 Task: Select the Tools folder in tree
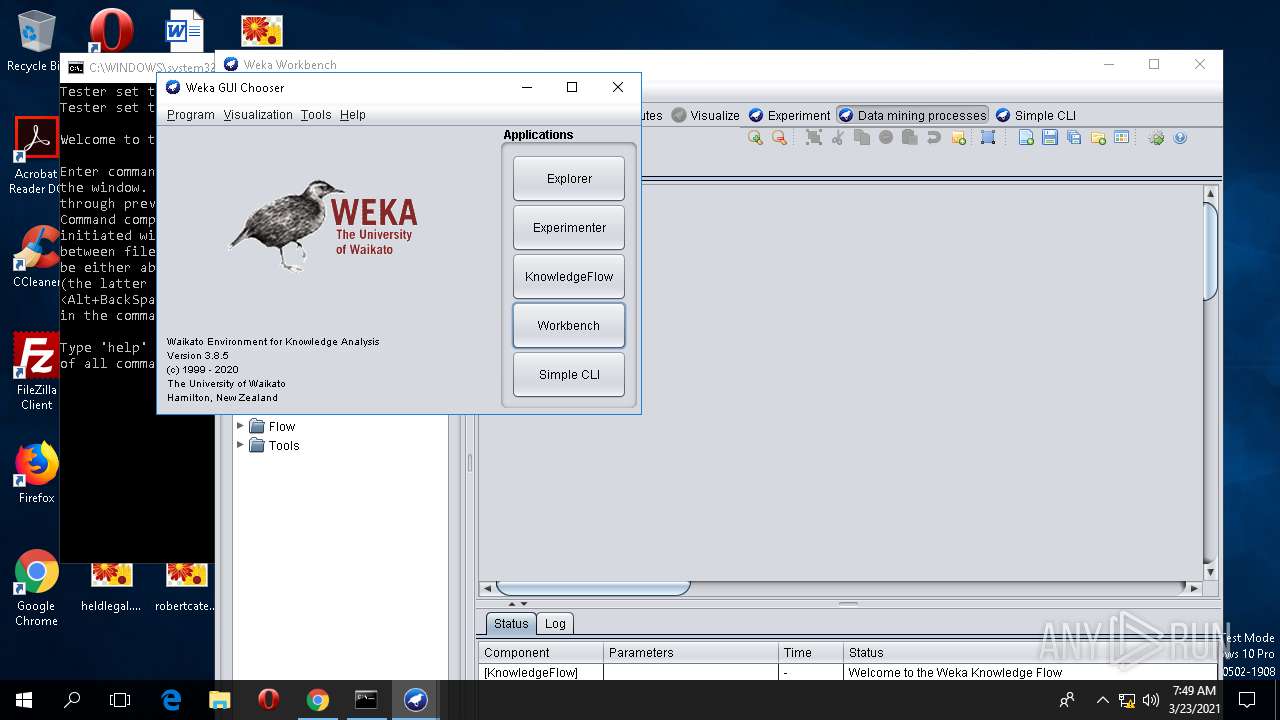click(x=274, y=445)
